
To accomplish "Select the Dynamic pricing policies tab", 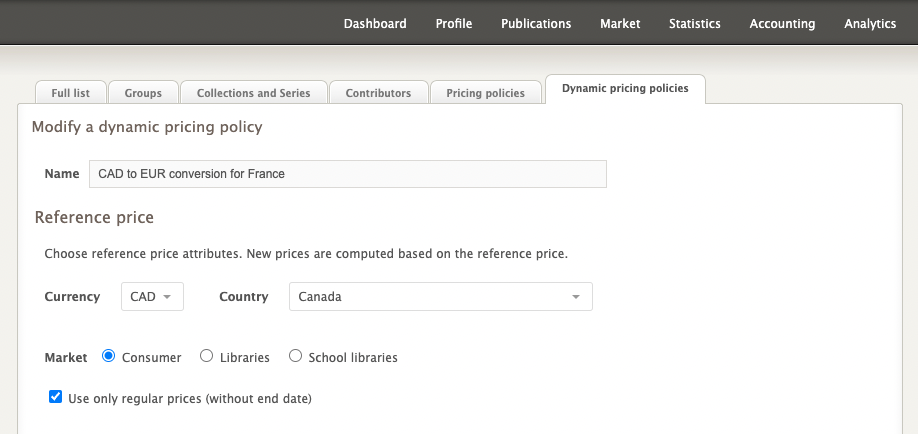I will click(x=625, y=89).
